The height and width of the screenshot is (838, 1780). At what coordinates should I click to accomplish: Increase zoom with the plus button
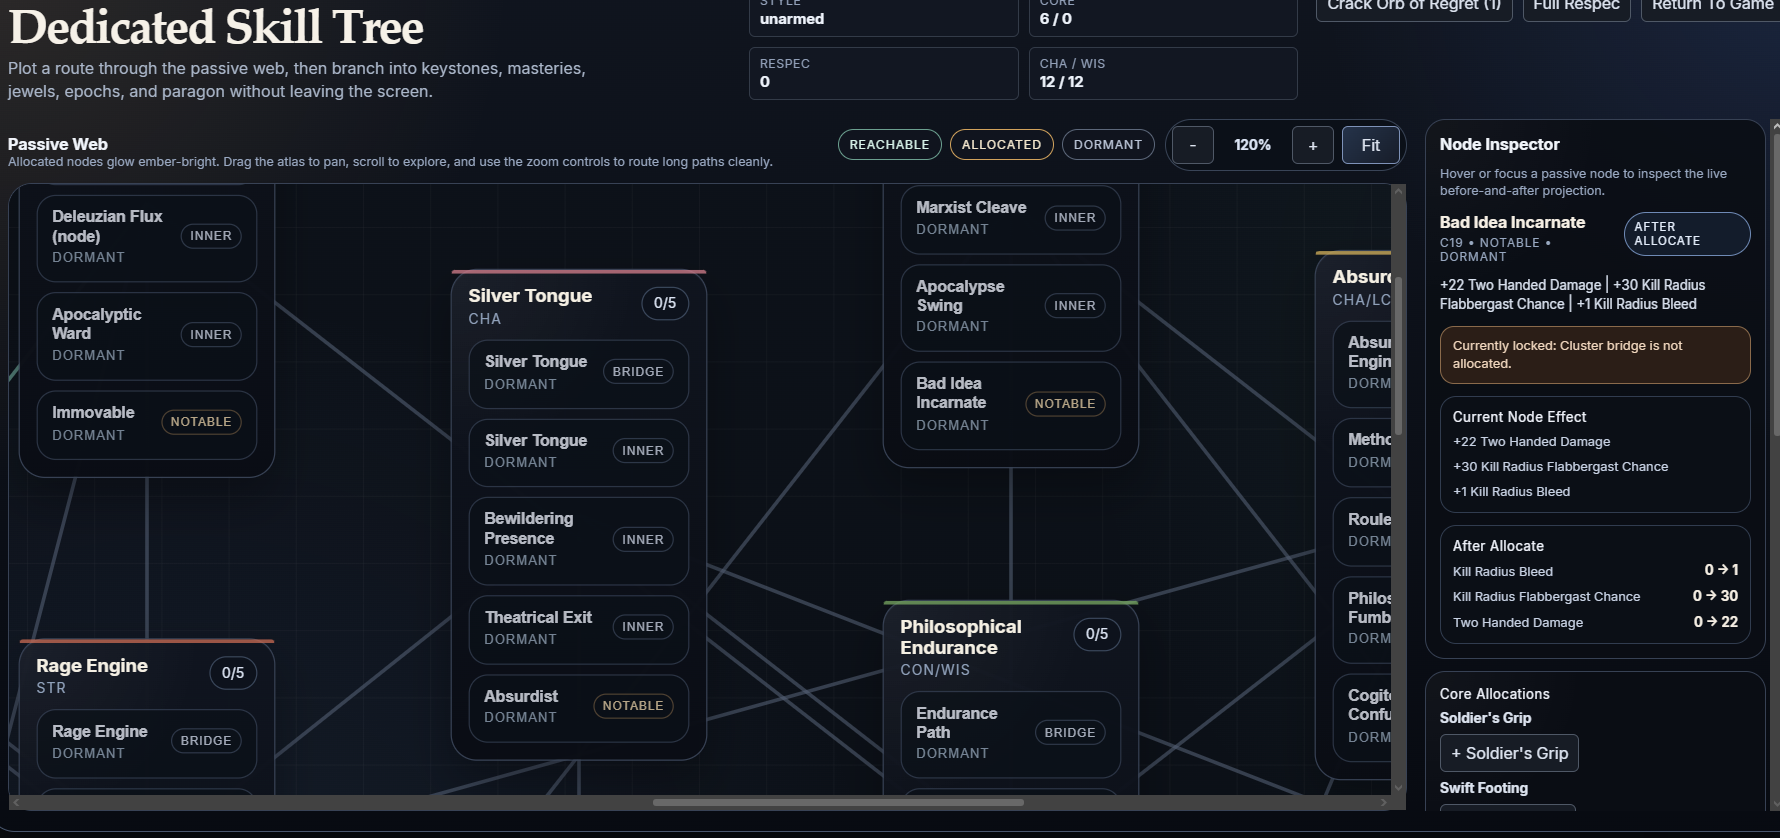pos(1313,145)
